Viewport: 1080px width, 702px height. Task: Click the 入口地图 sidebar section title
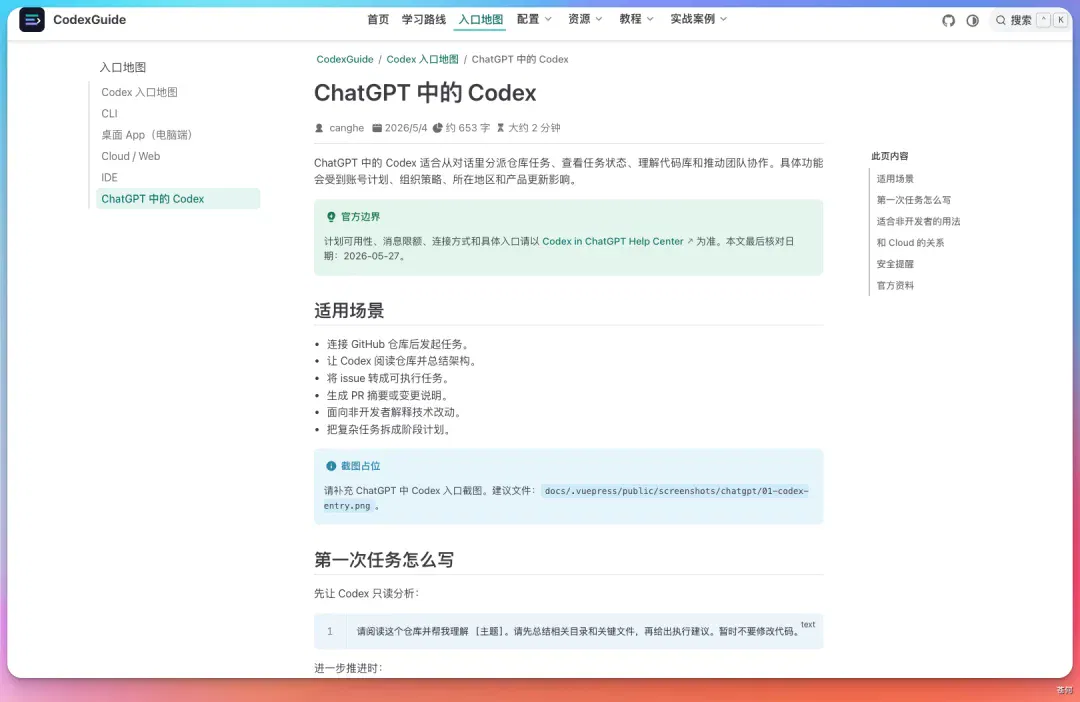pos(123,68)
